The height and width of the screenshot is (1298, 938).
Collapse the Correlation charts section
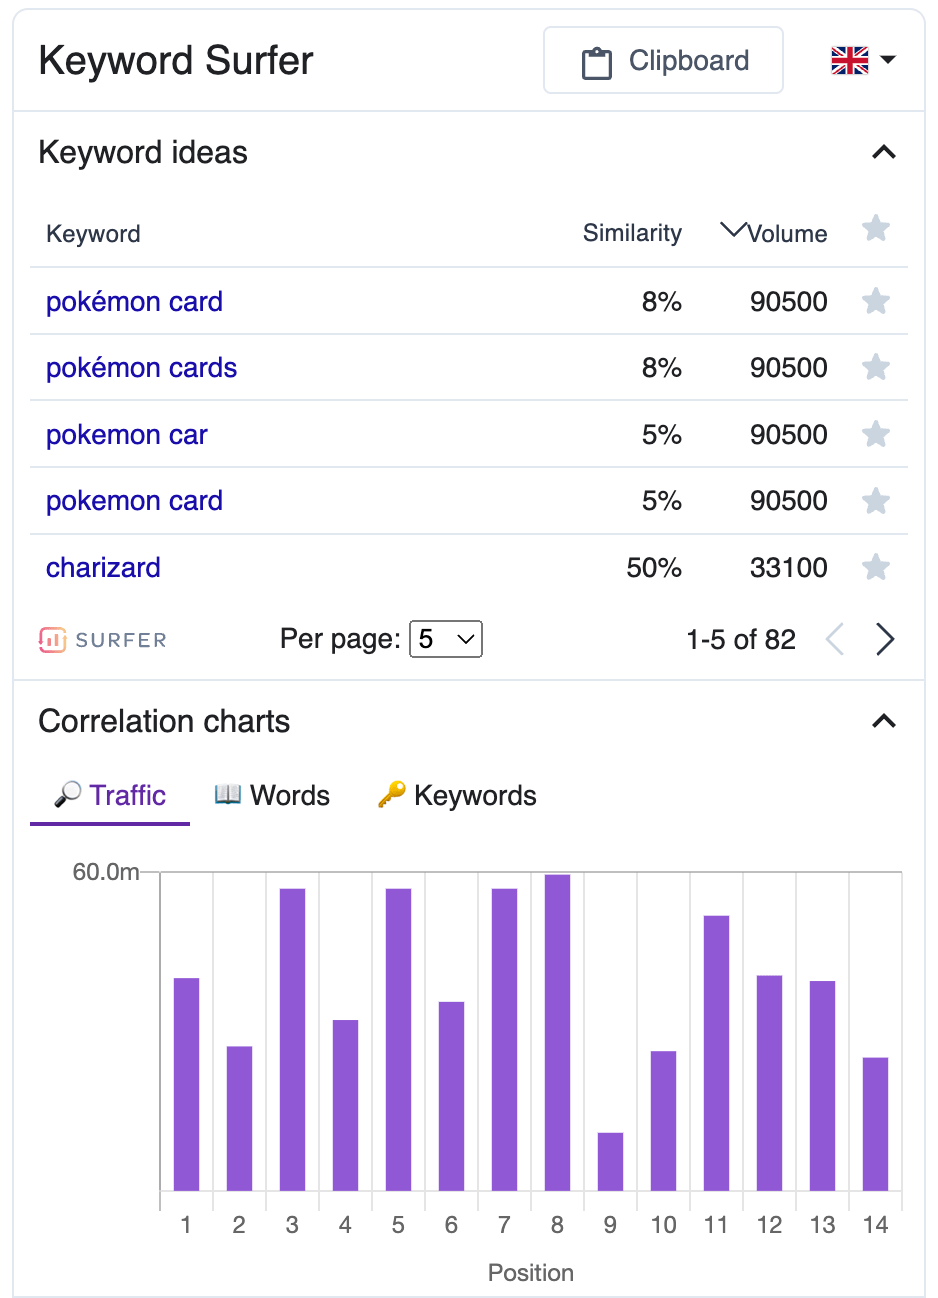pyautogui.click(x=884, y=721)
